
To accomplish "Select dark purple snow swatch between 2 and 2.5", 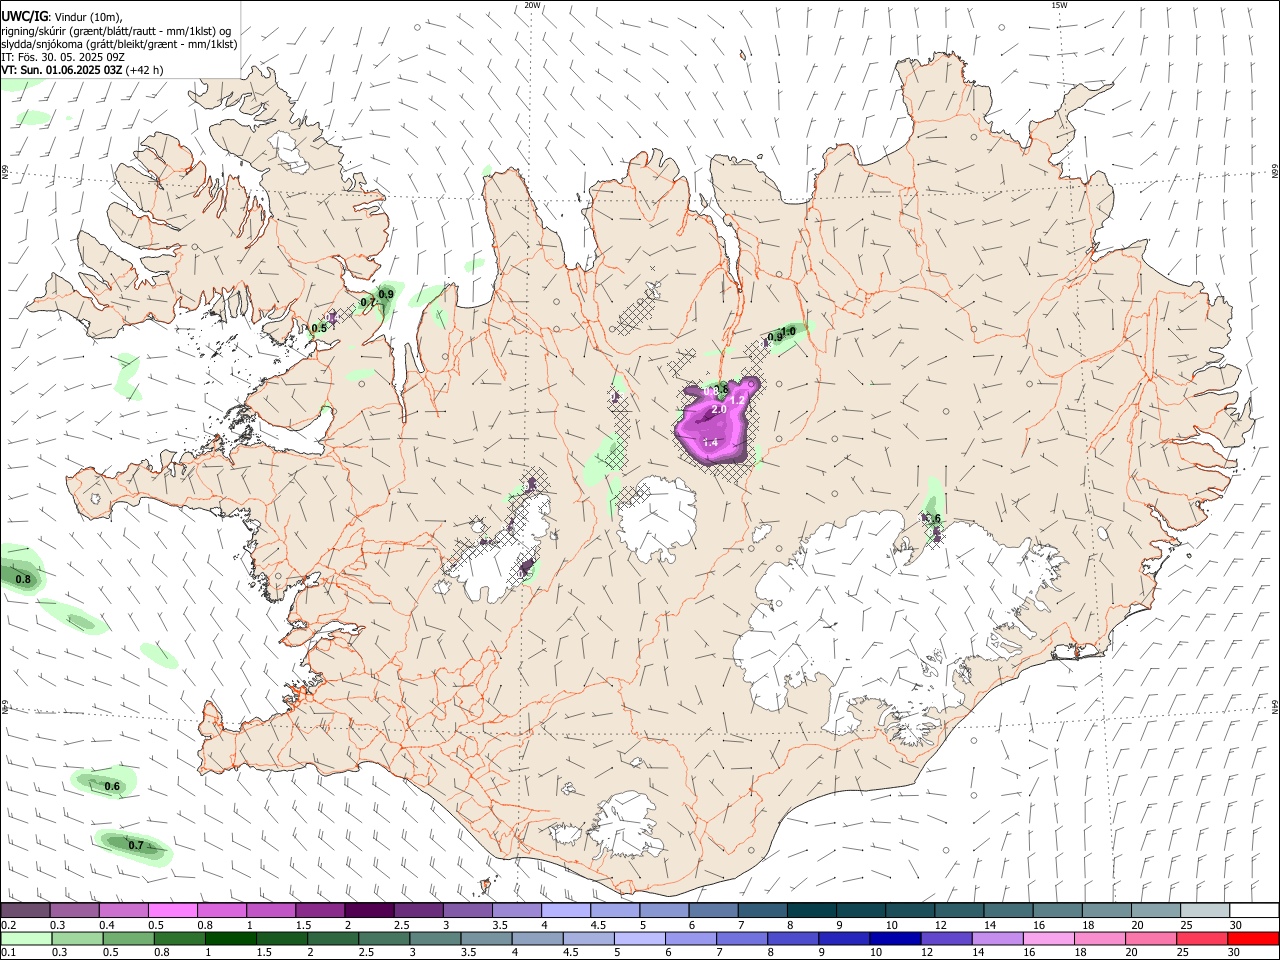I will tap(368, 910).
